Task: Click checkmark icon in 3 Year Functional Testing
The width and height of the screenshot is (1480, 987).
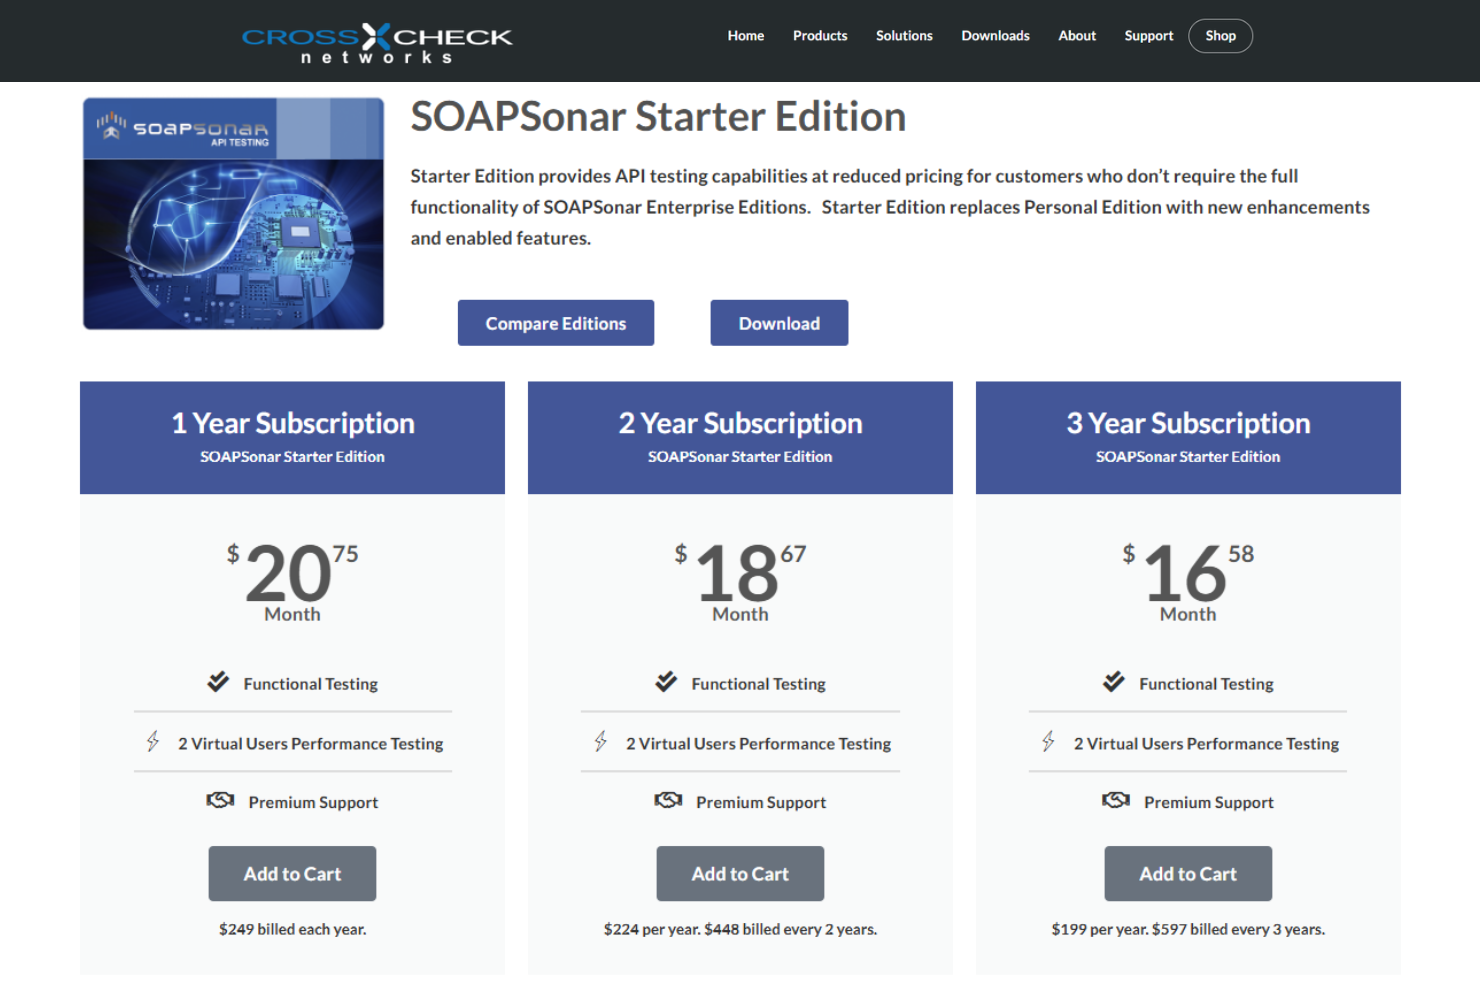Action: tap(1114, 682)
